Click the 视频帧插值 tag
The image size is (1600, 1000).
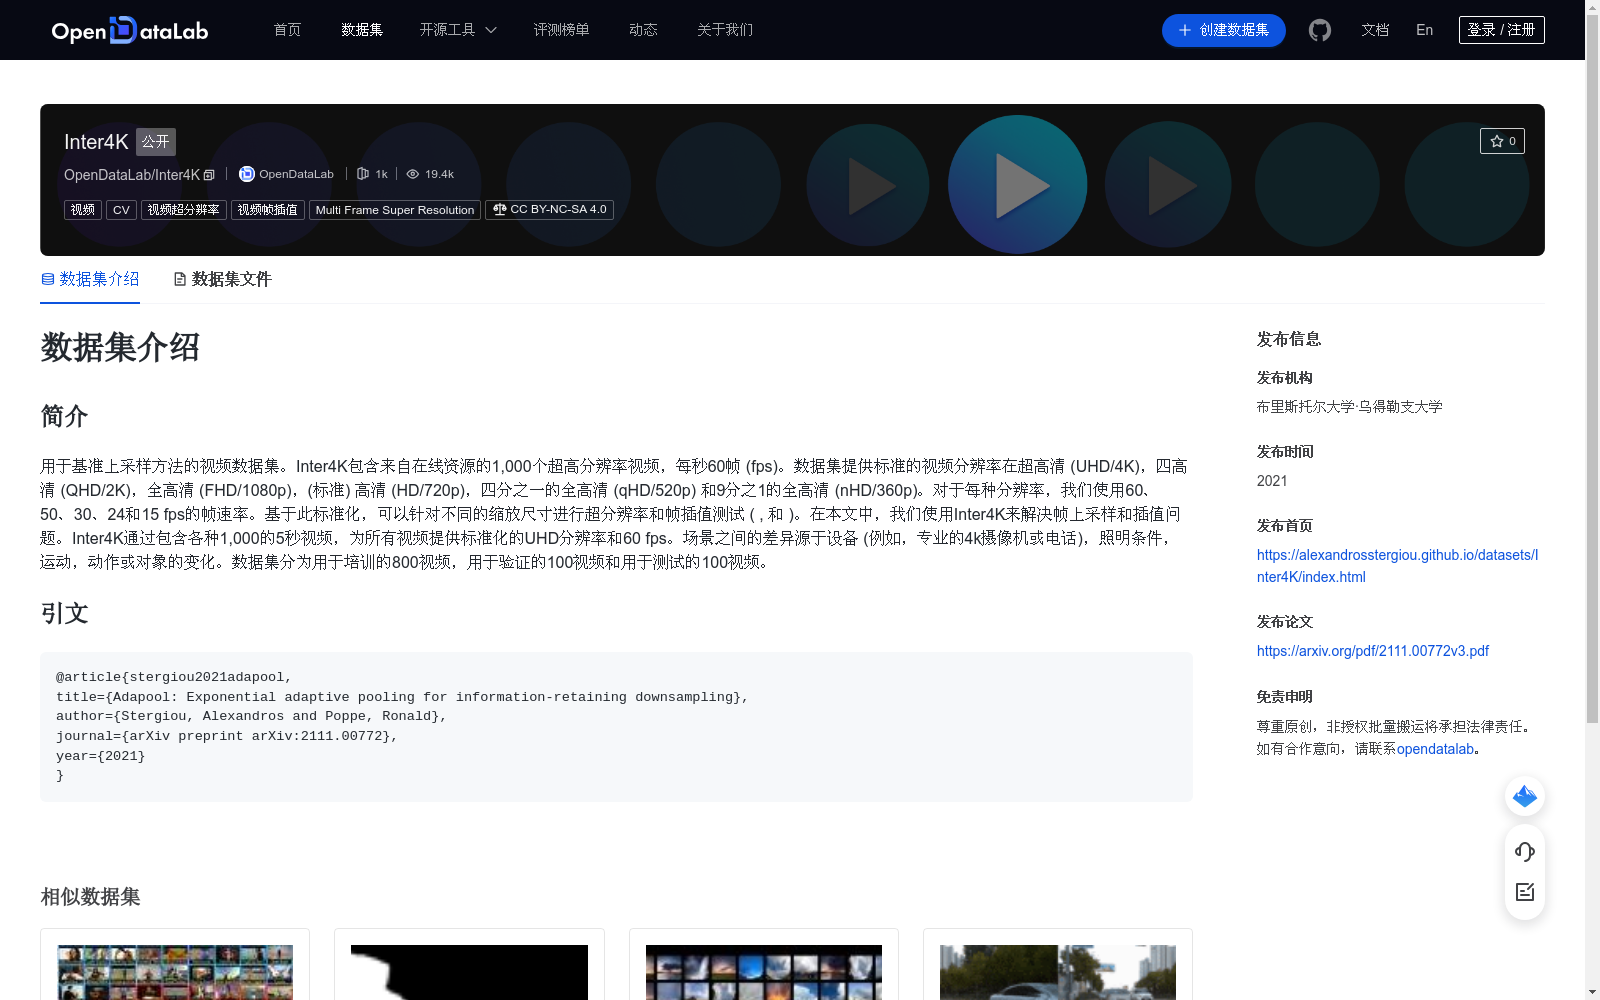[x=268, y=210]
